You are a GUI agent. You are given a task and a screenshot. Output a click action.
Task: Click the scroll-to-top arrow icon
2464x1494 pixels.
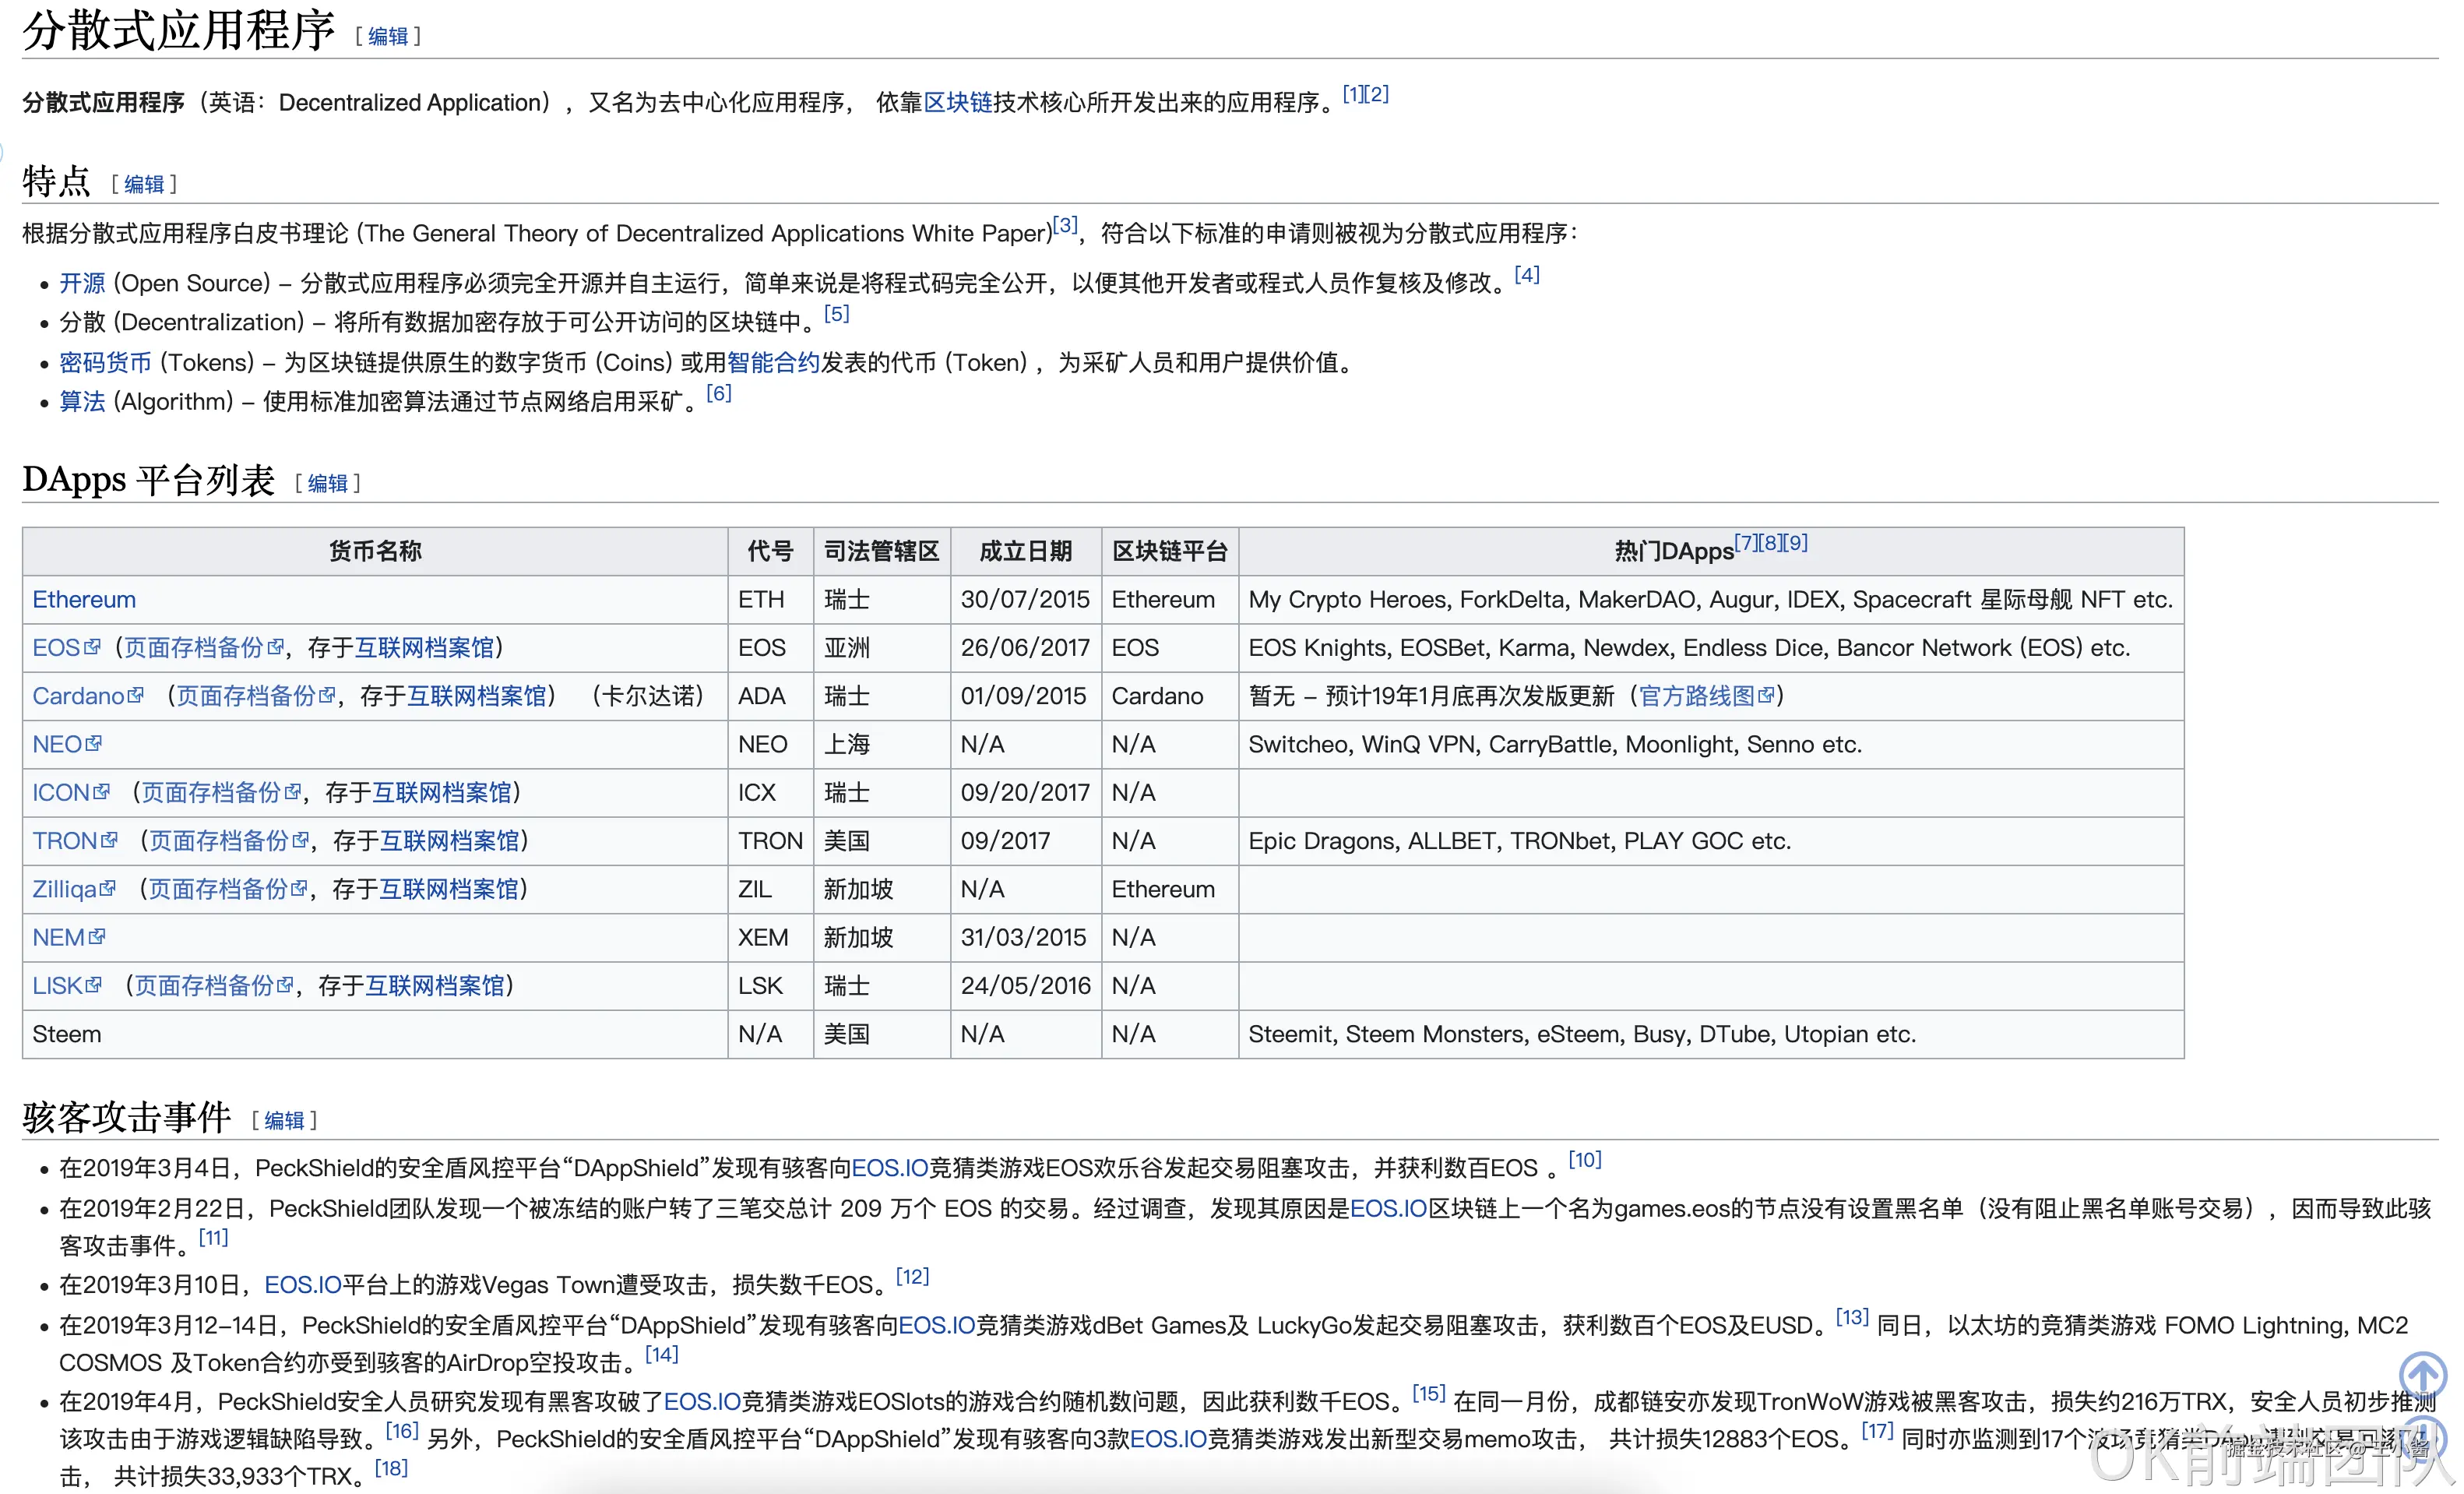pos(2422,1374)
